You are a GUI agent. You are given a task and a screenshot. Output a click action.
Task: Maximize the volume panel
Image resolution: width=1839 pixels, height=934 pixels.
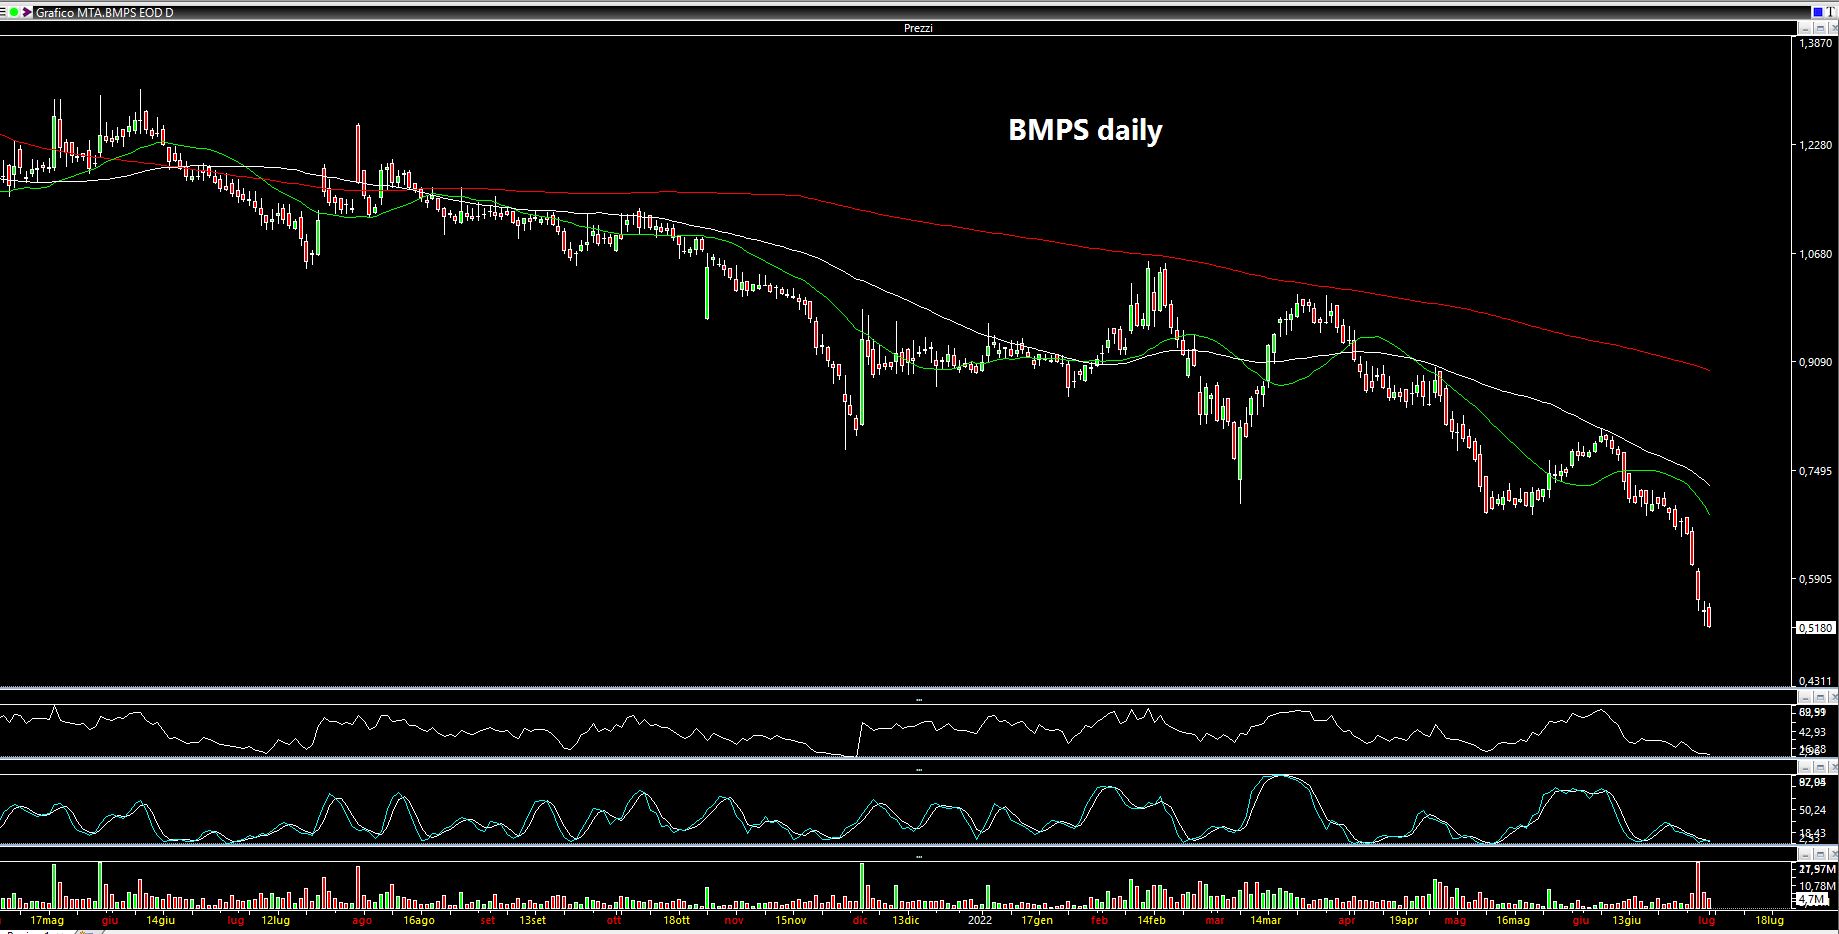1820,854
